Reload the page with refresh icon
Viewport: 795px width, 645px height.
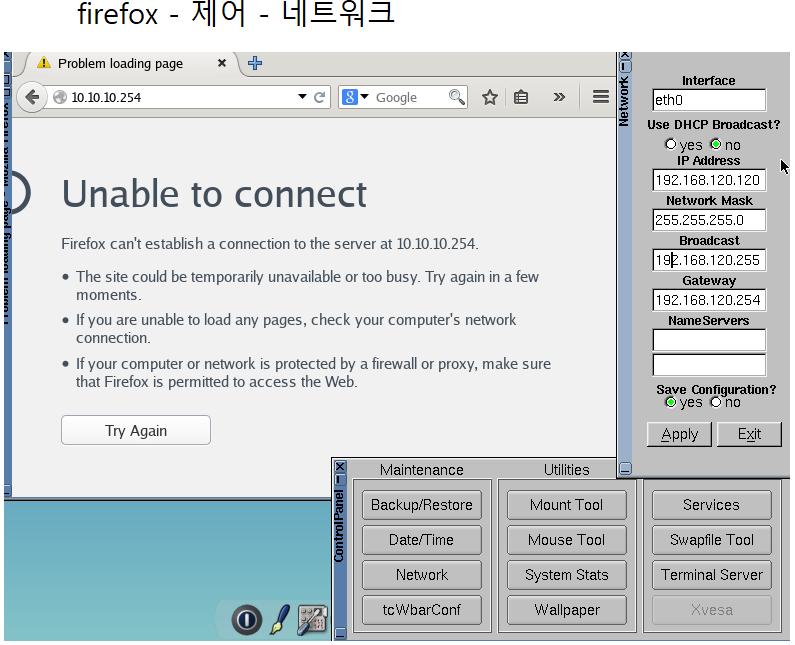pos(319,97)
